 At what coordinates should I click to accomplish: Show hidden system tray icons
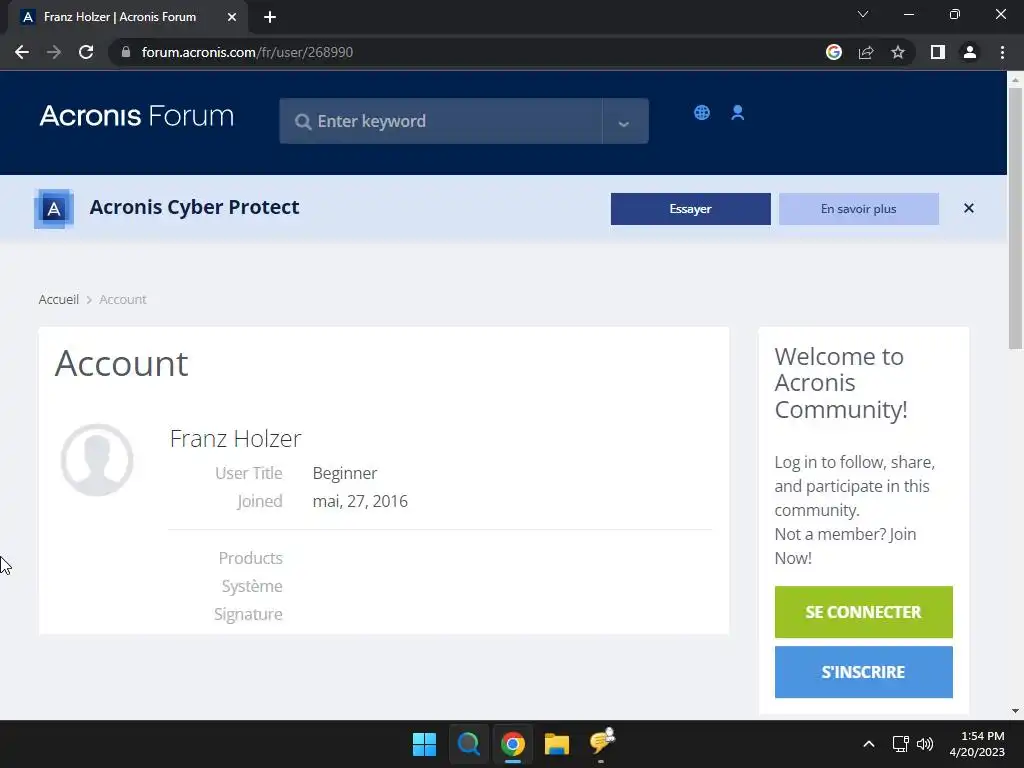(x=869, y=744)
